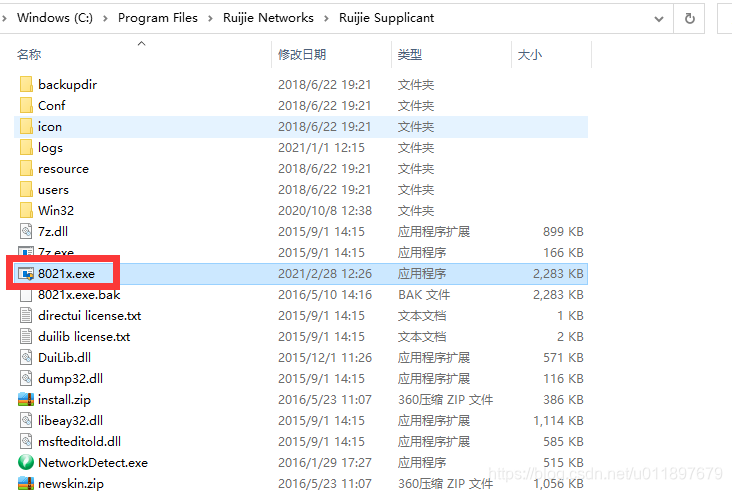
Task: Click the date 2021/2/28 12:26
Action: (325, 274)
